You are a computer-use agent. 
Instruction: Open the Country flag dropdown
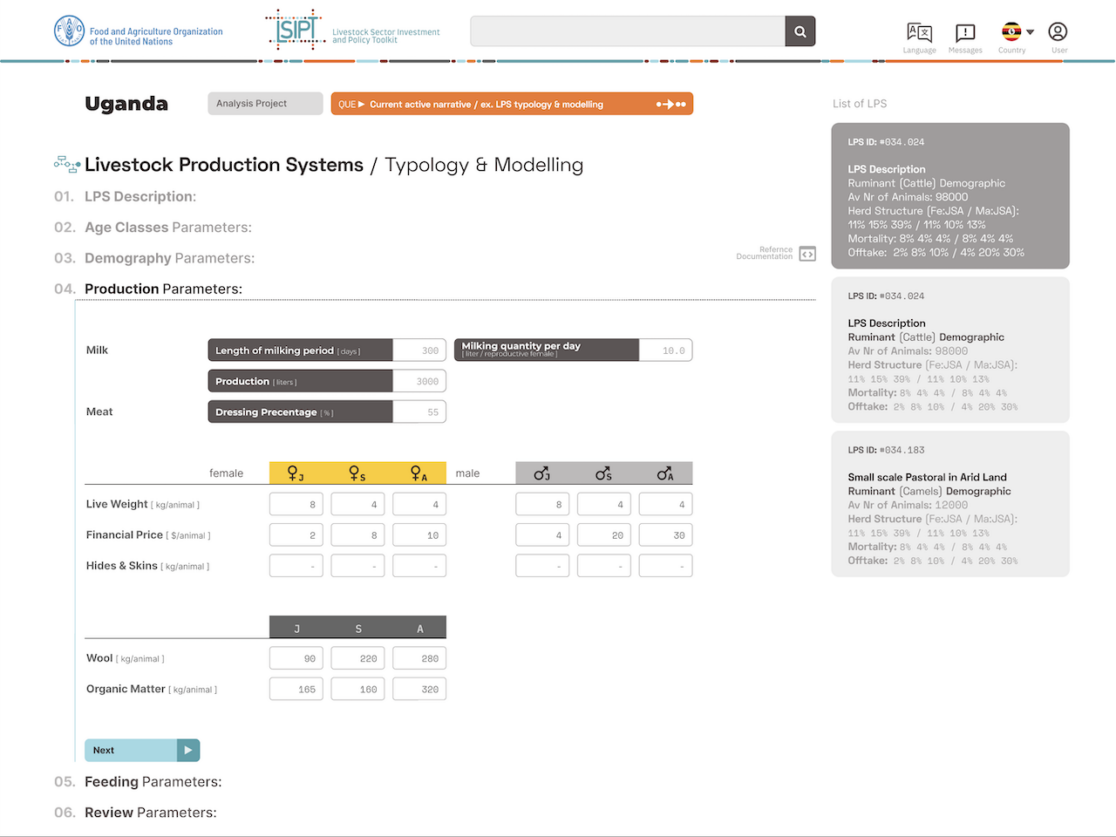[x=1017, y=32]
